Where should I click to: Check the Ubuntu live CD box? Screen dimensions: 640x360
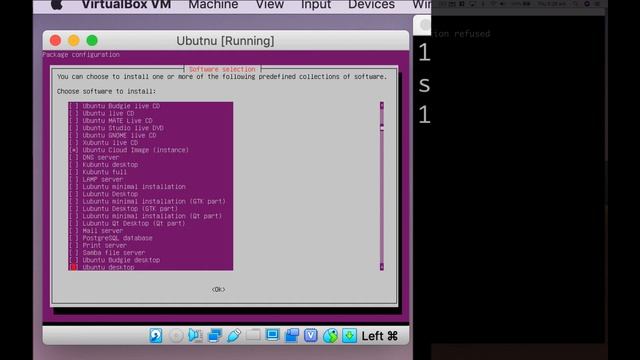coord(74,113)
